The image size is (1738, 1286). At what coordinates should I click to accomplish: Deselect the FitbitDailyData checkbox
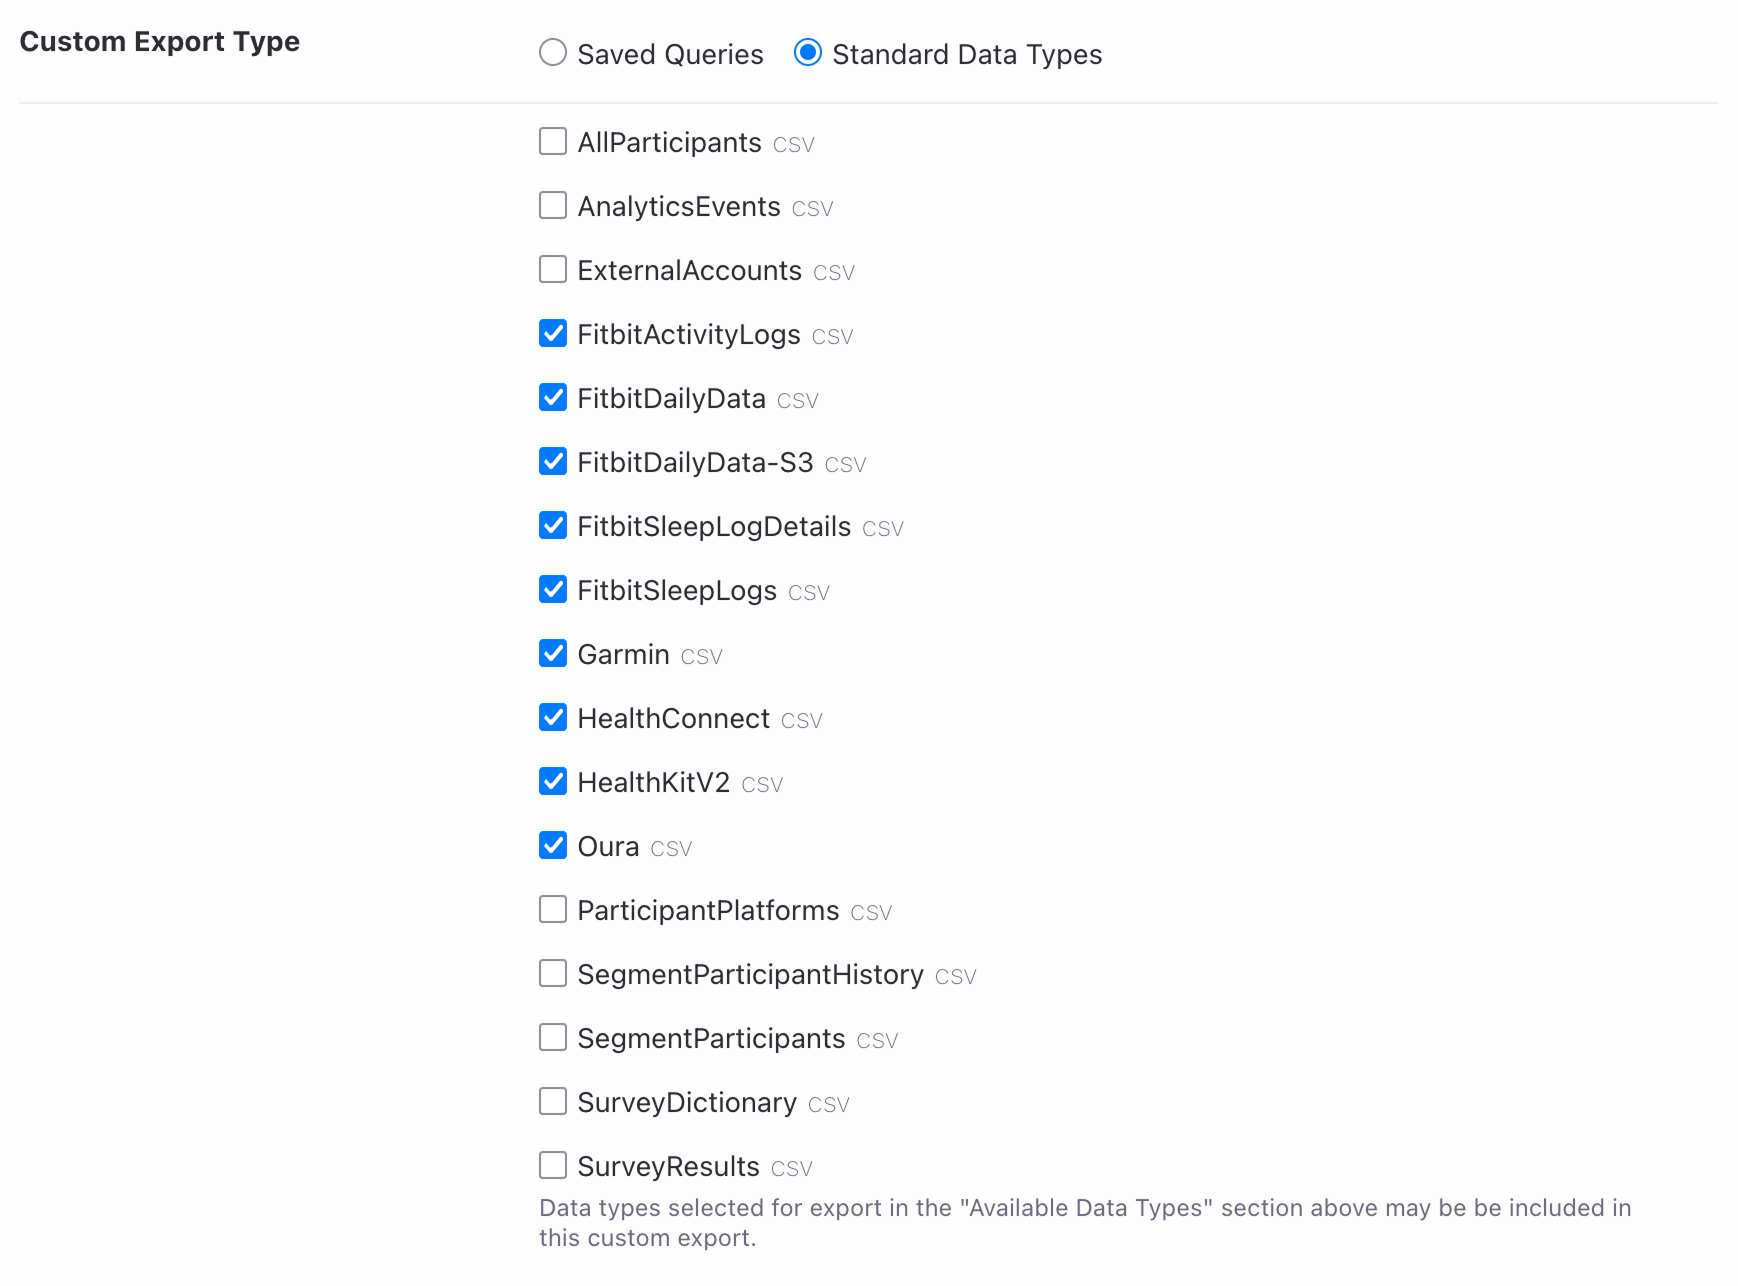pos(553,398)
